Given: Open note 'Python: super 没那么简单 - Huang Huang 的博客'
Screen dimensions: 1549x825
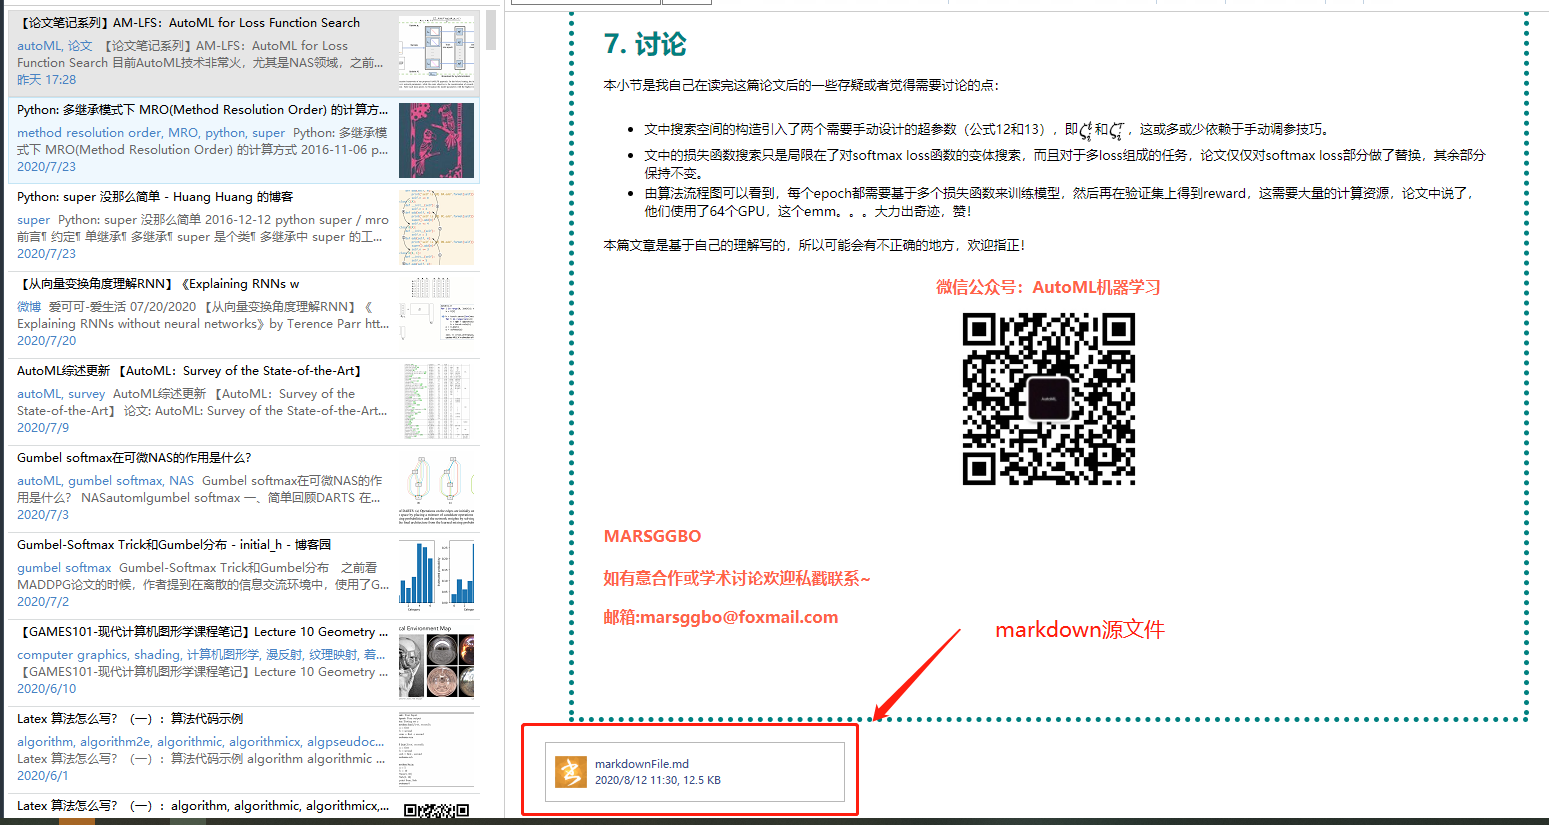Looking at the screenshot, I should pyautogui.click(x=244, y=227).
